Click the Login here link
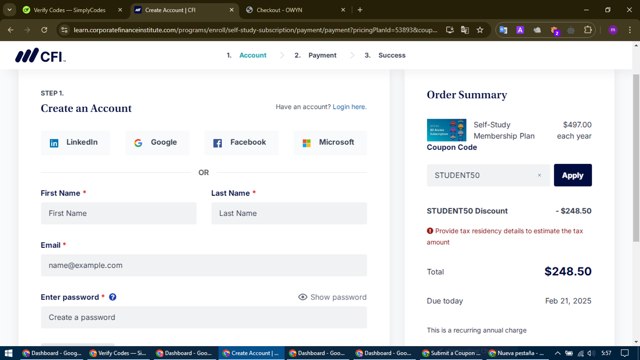Image resolution: width=640 pixels, height=360 pixels. point(349,107)
